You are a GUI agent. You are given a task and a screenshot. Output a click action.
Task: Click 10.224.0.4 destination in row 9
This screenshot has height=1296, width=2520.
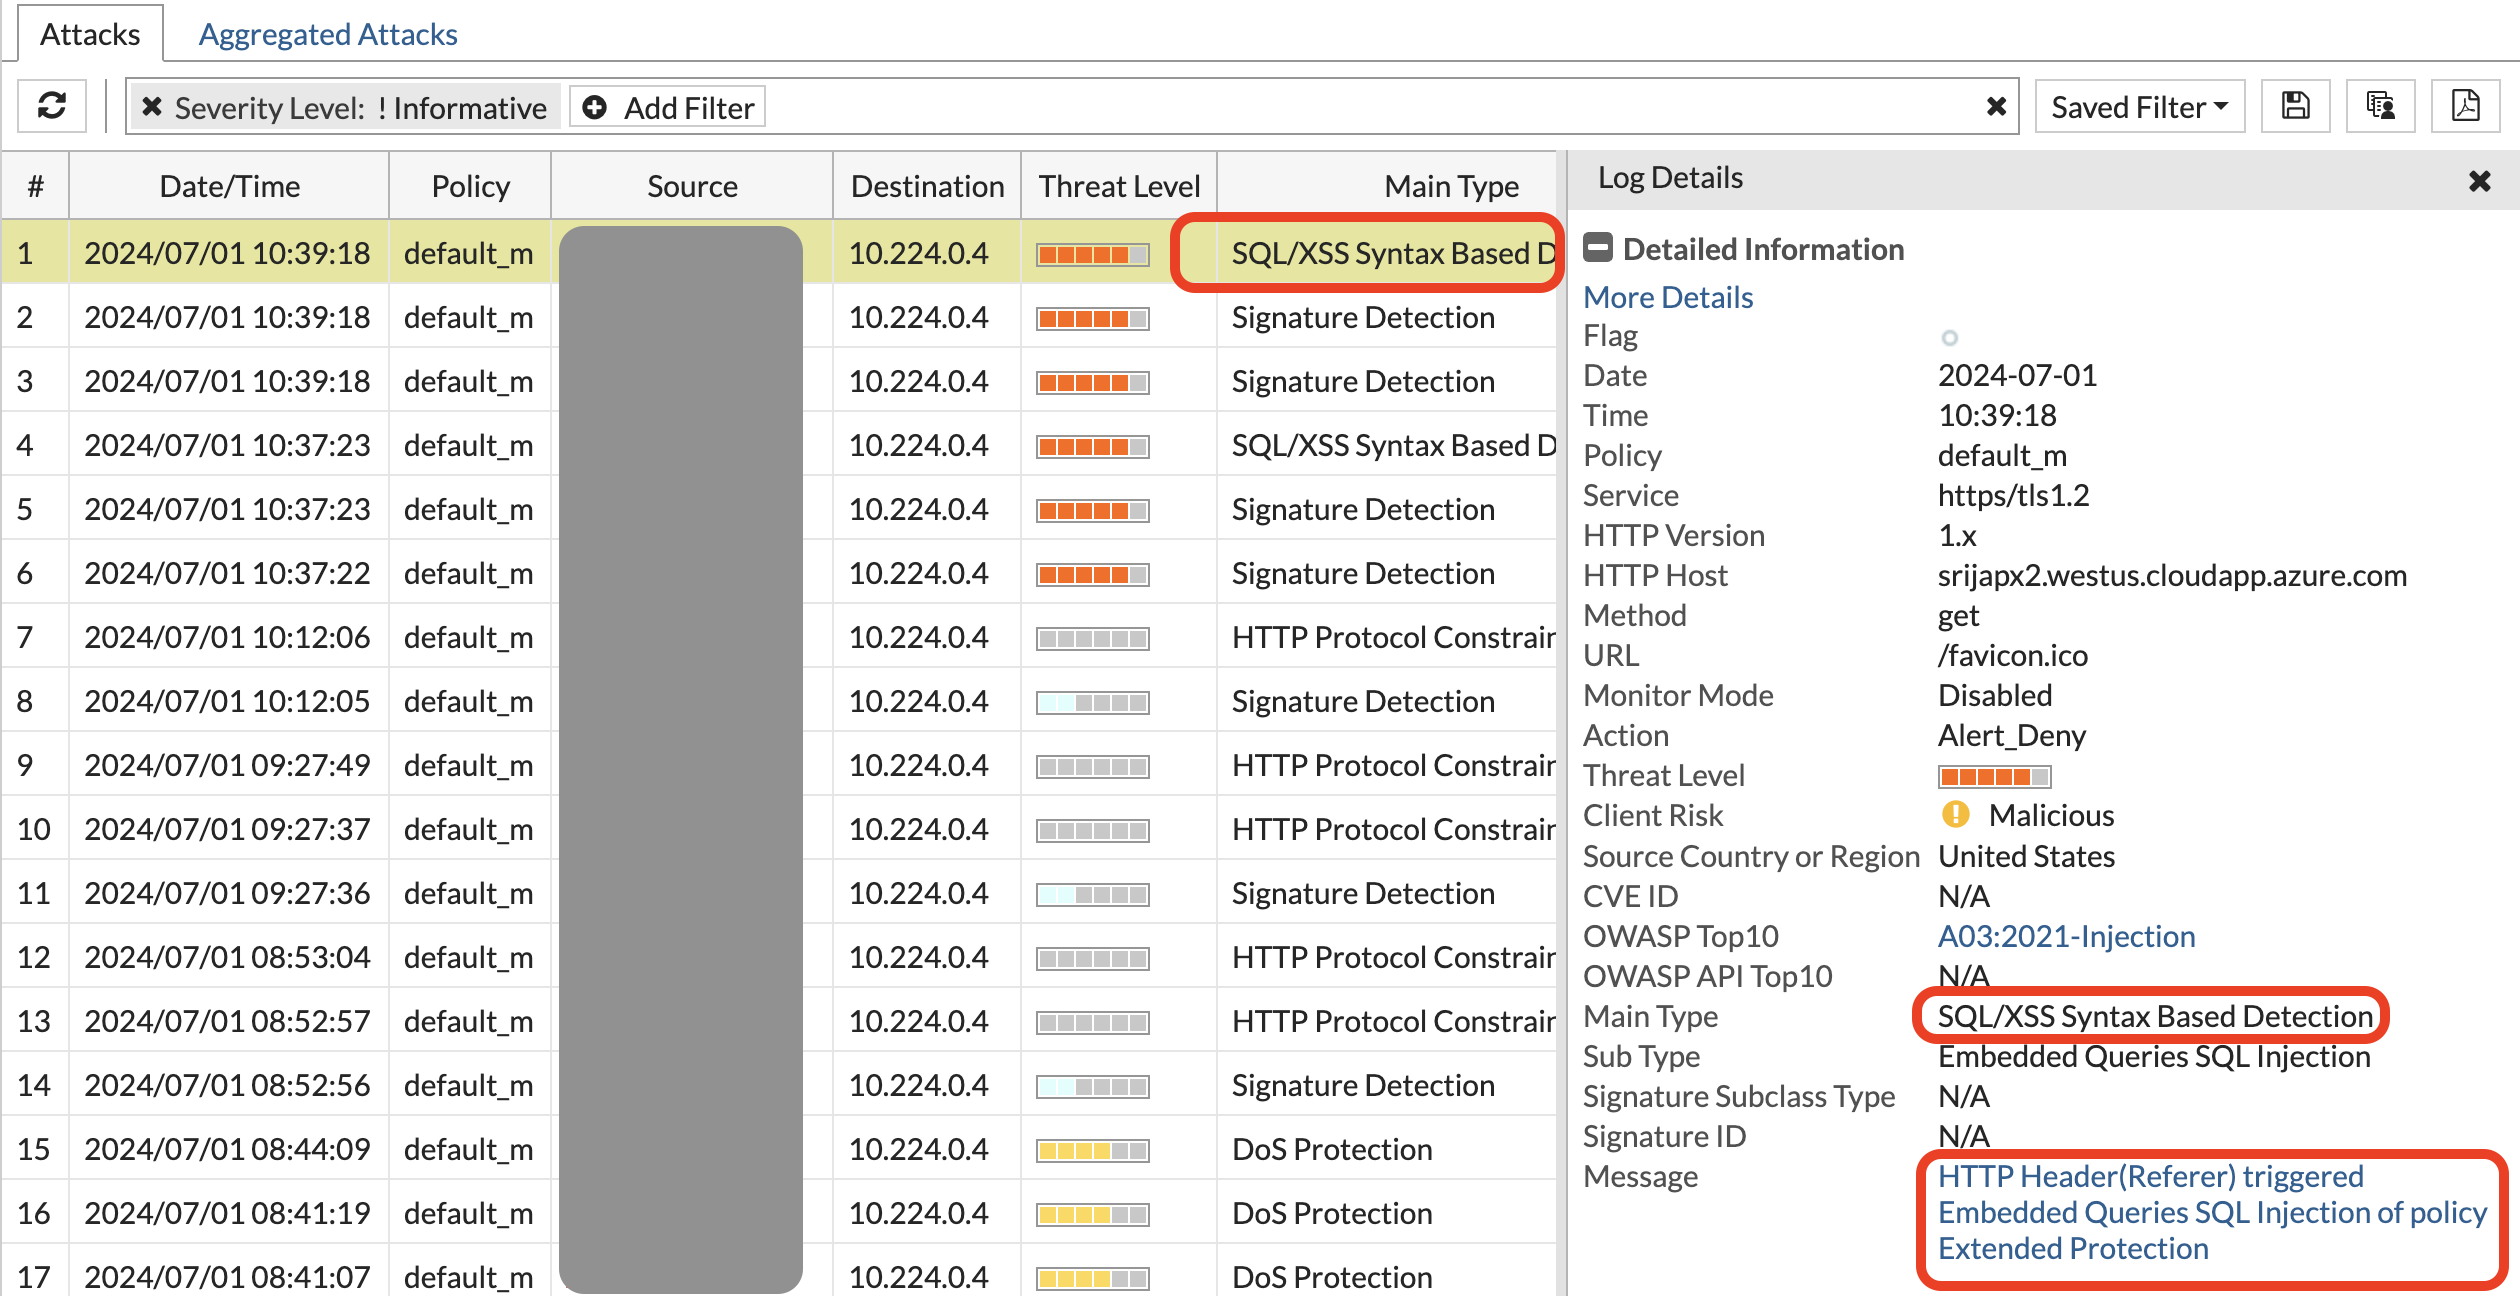click(918, 765)
